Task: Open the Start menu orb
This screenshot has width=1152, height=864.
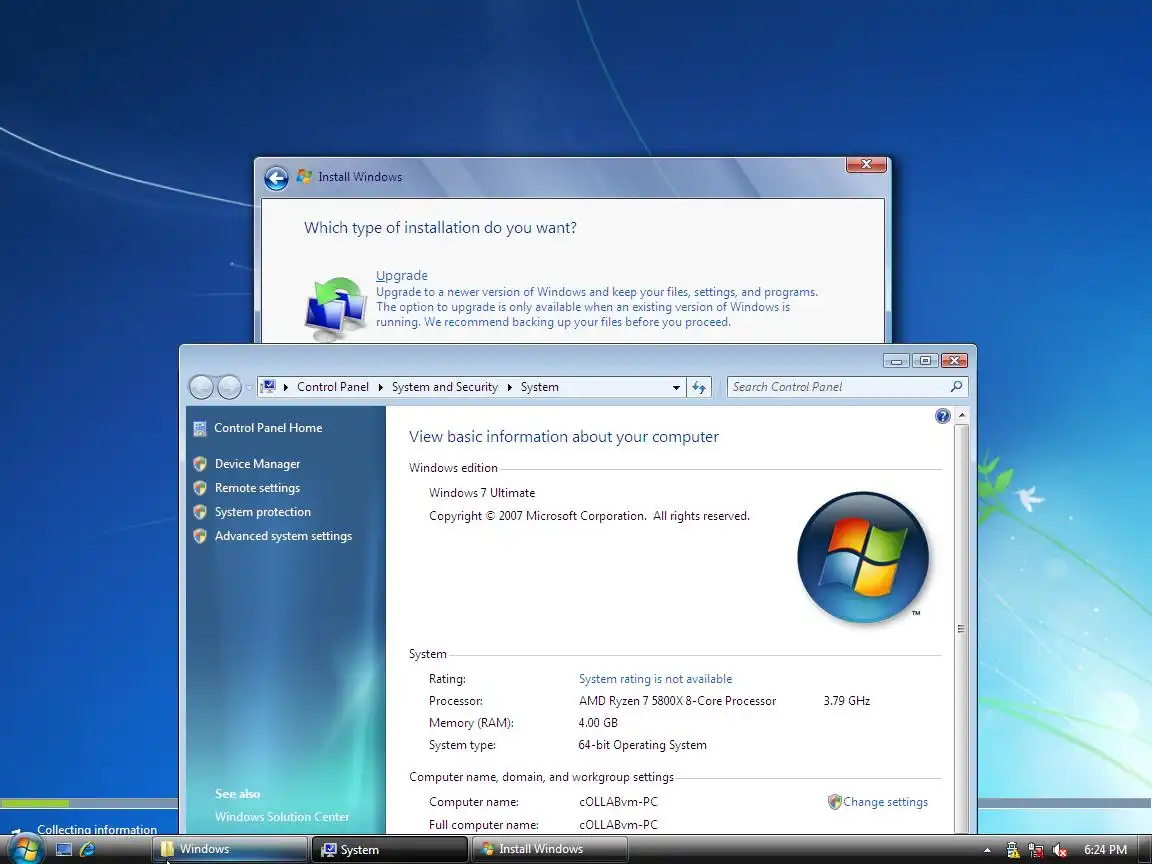Action: 25,849
